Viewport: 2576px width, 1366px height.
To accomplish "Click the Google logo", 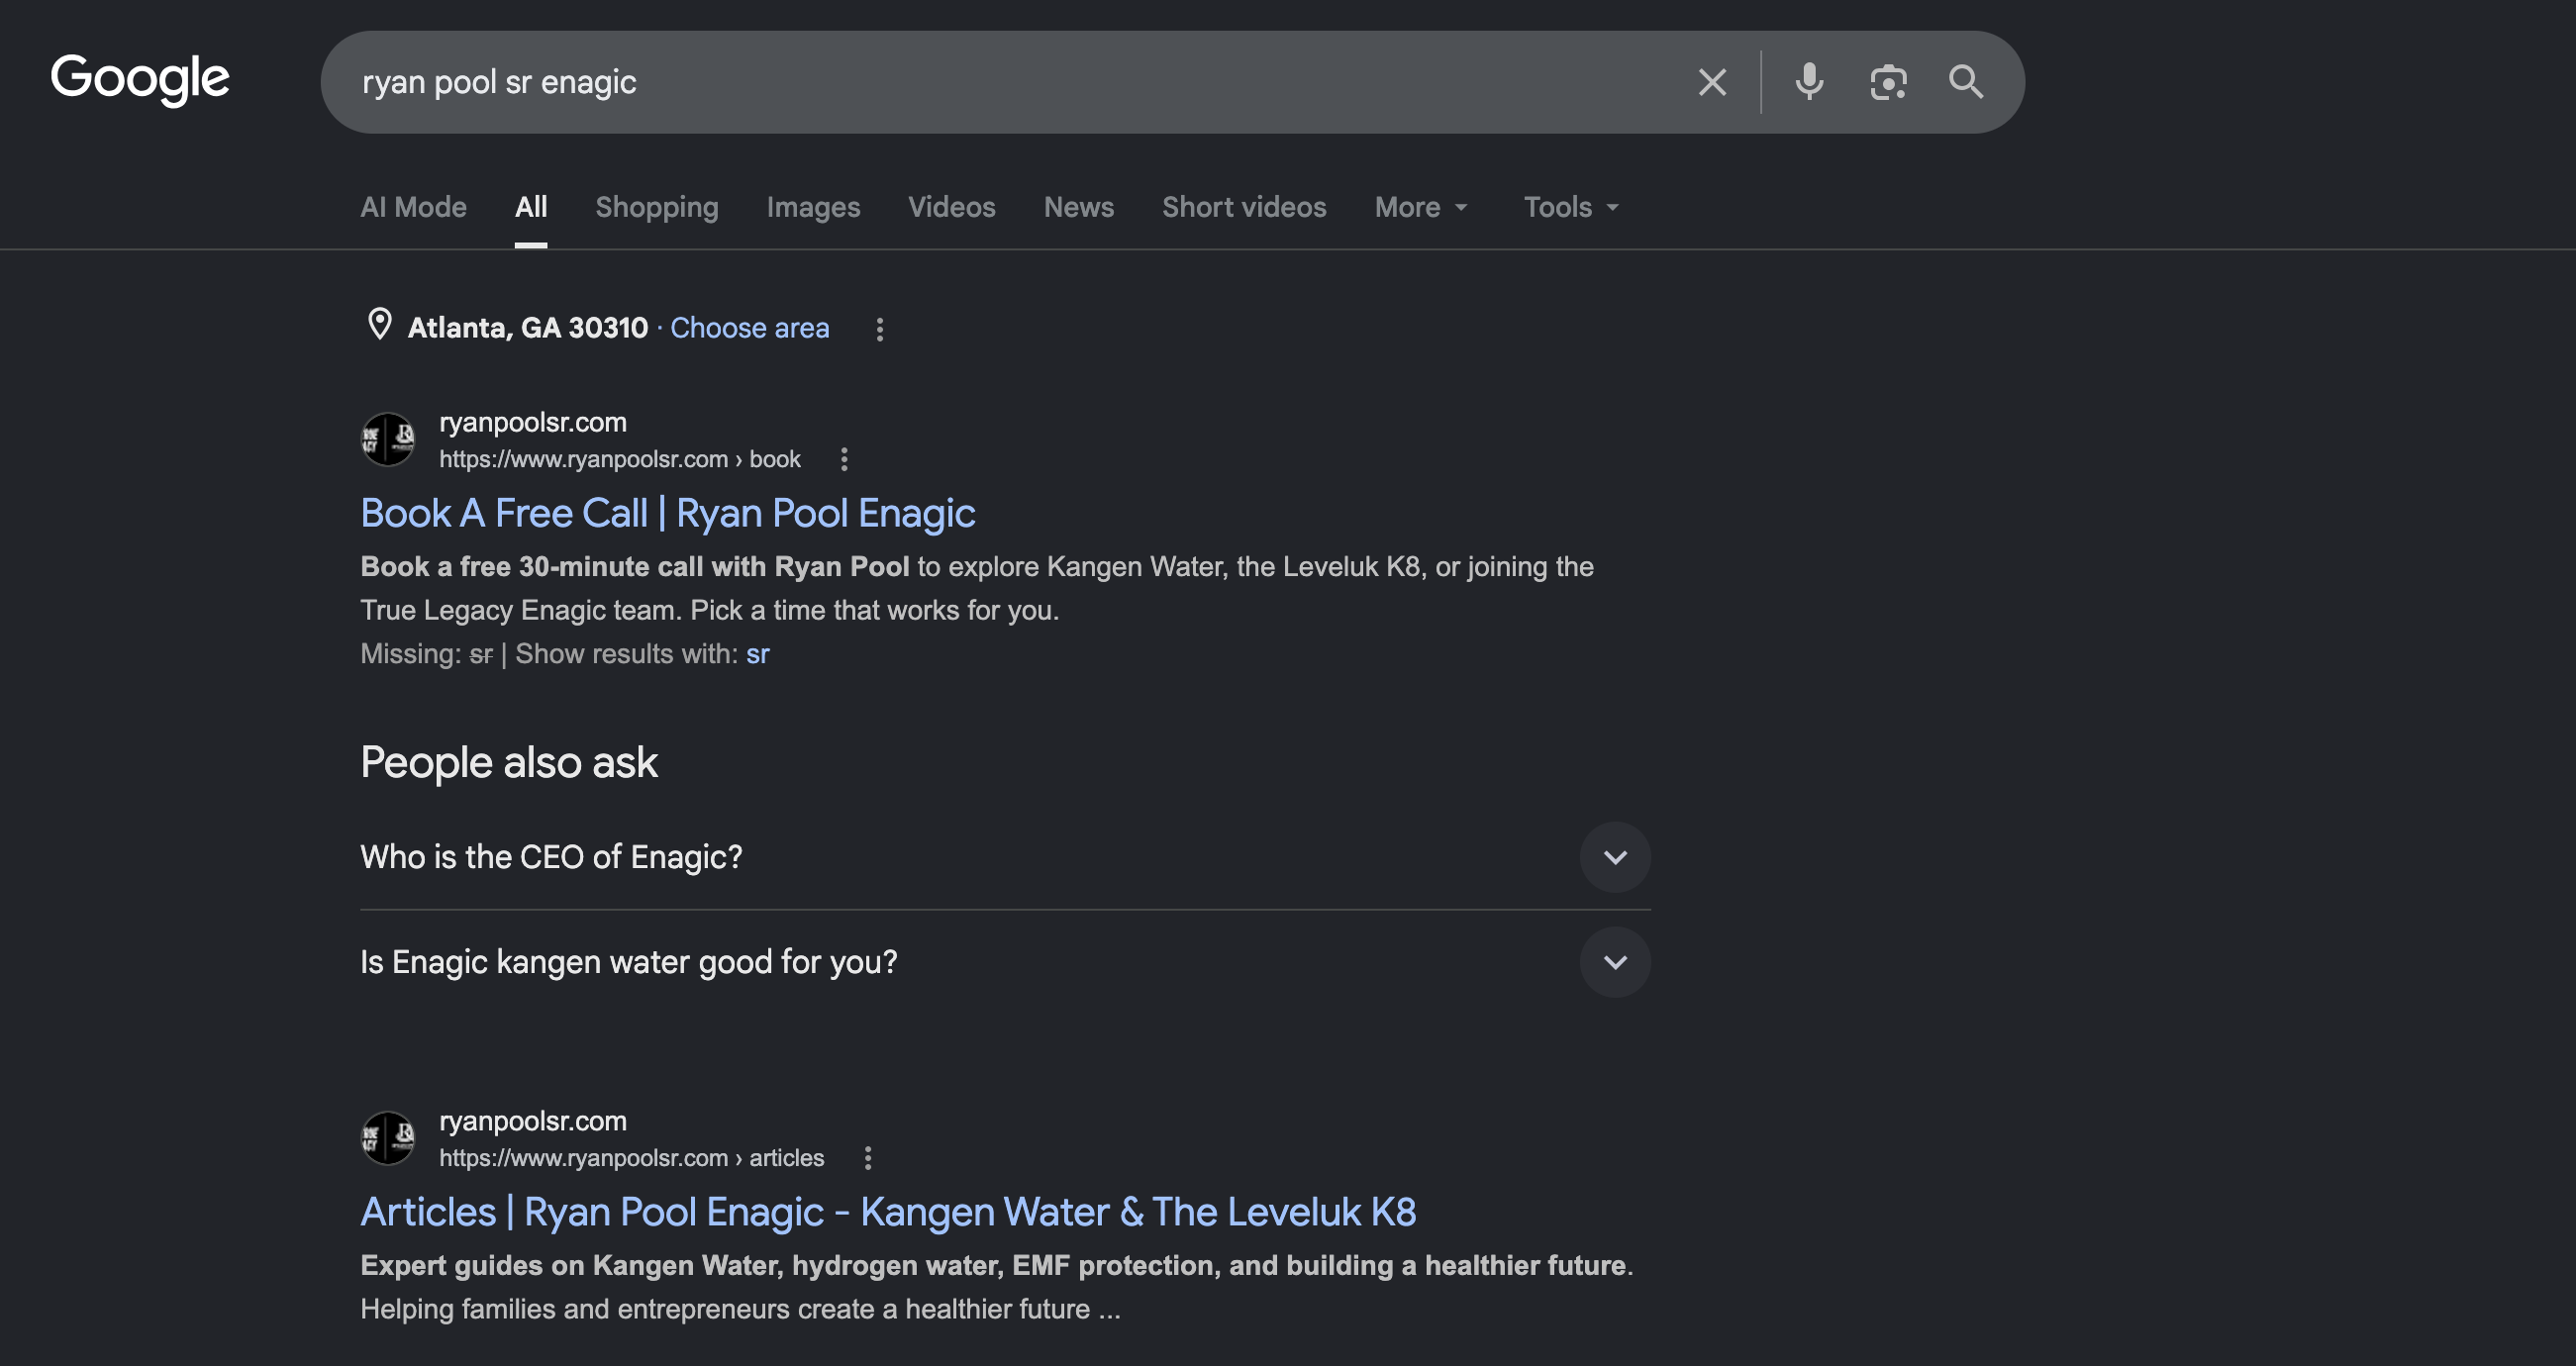I will click(140, 80).
